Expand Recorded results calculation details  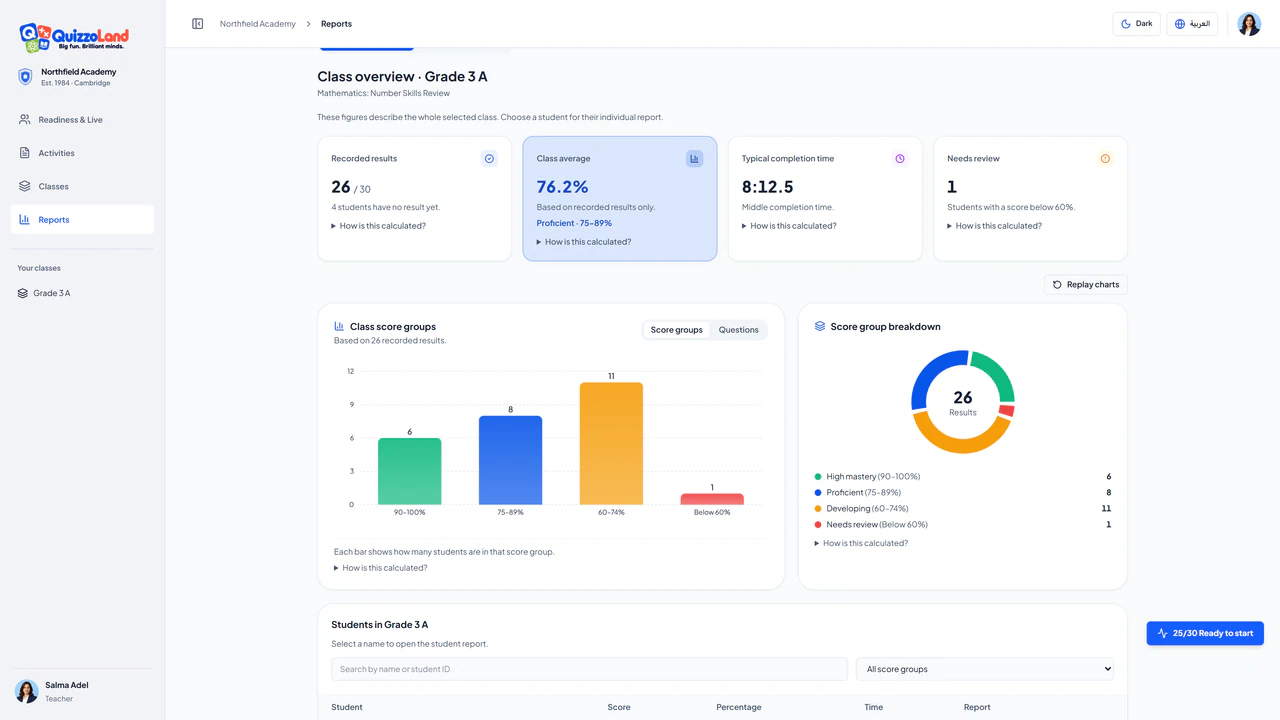pyautogui.click(x=379, y=226)
